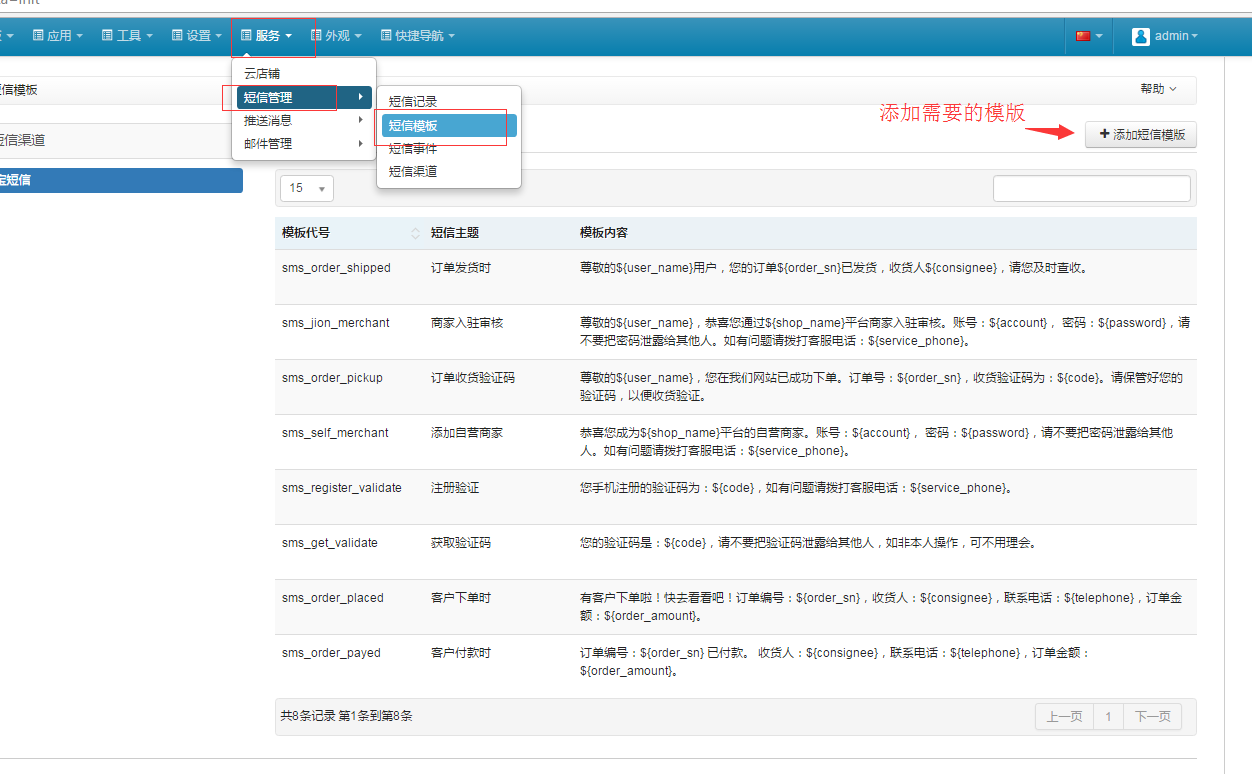1252x774 pixels.
Task: Click the sort arrows on 模板代号 column
Action: (416, 233)
